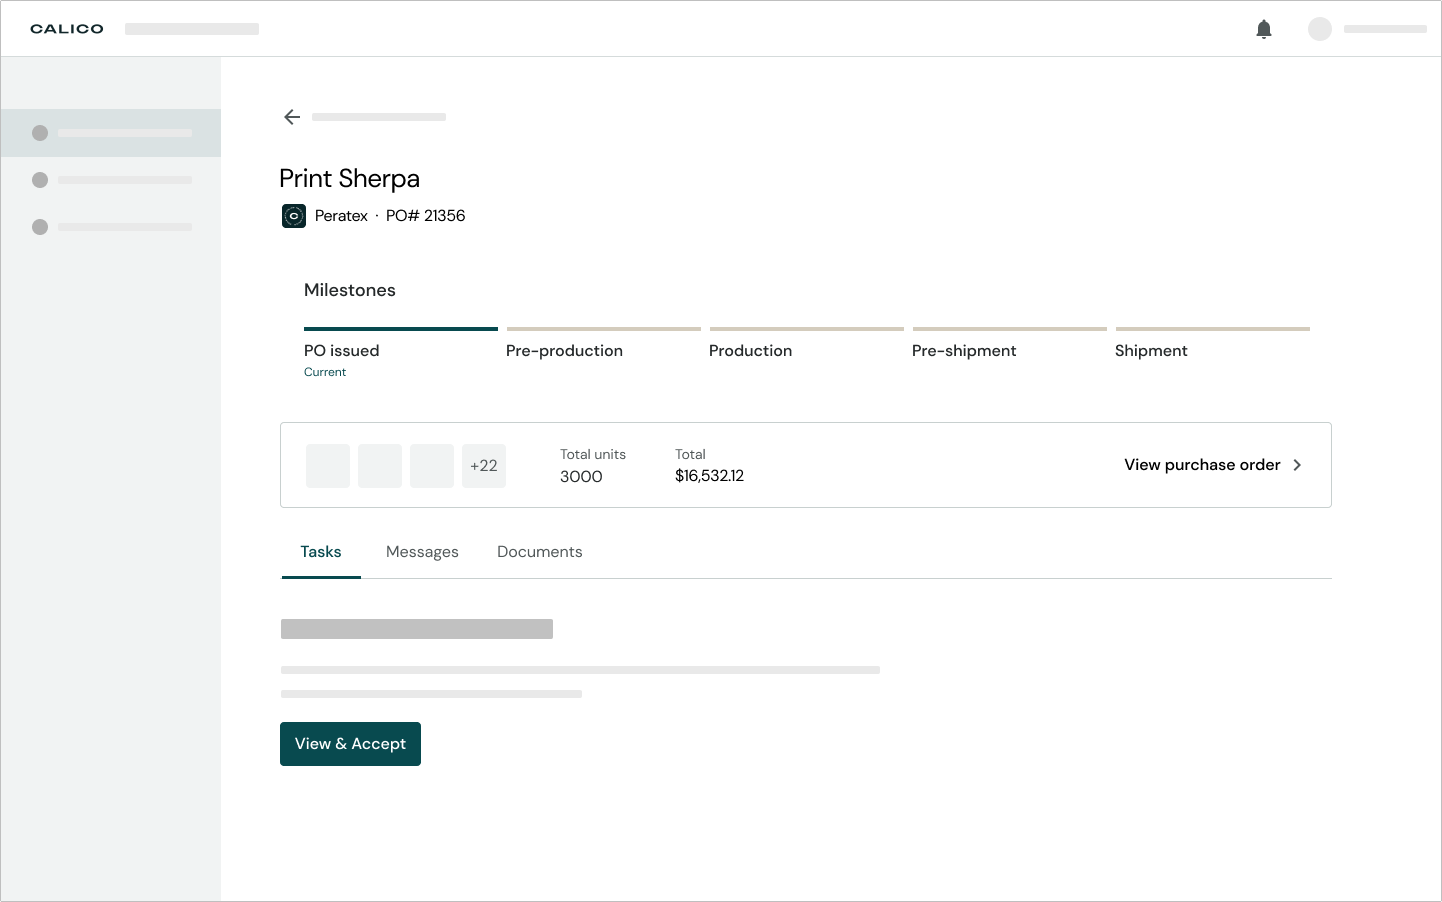The image size is (1442, 902).
Task: Switch to the Tasks tab
Action: [x=321, y=552]
